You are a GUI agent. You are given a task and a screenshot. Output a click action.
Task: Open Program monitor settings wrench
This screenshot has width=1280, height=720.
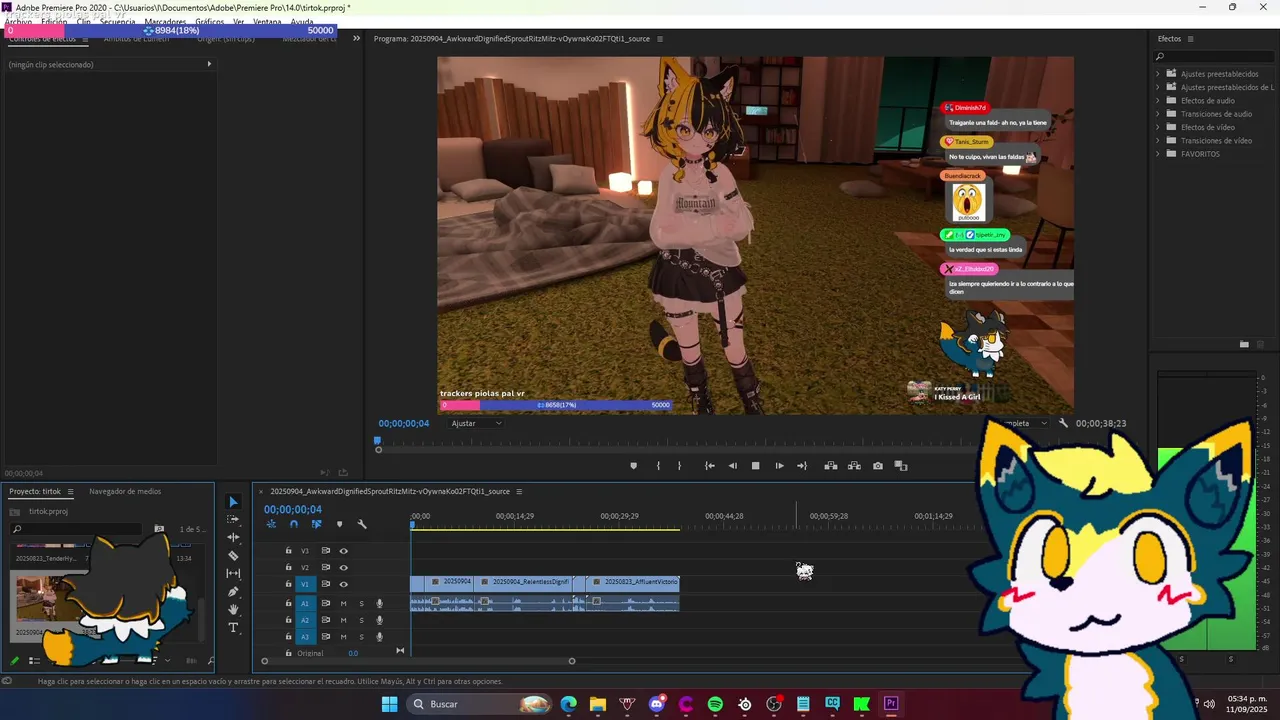1063,423
